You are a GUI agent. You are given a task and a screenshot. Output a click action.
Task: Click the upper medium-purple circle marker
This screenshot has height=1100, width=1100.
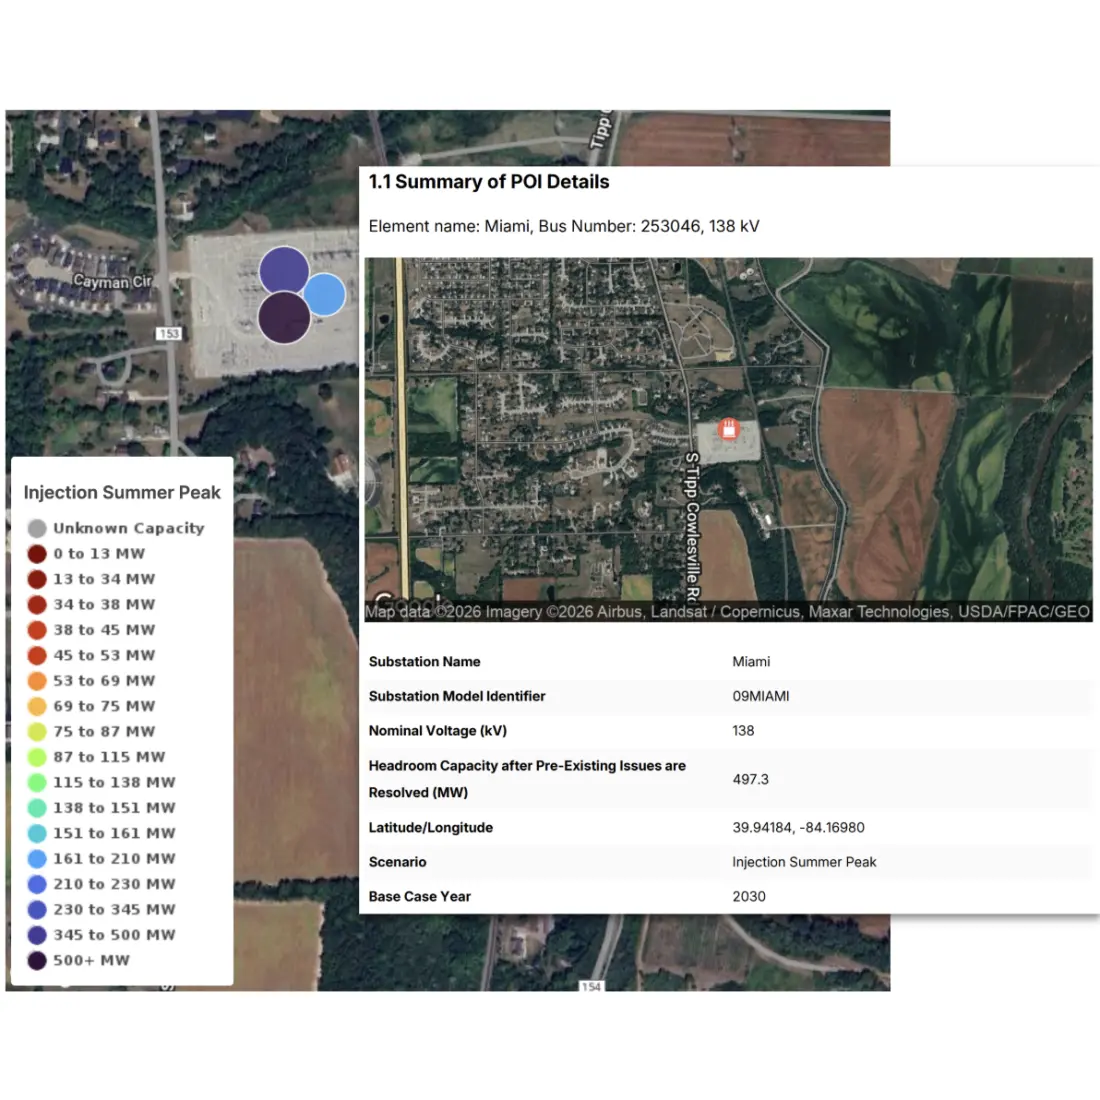coord(283,270)
